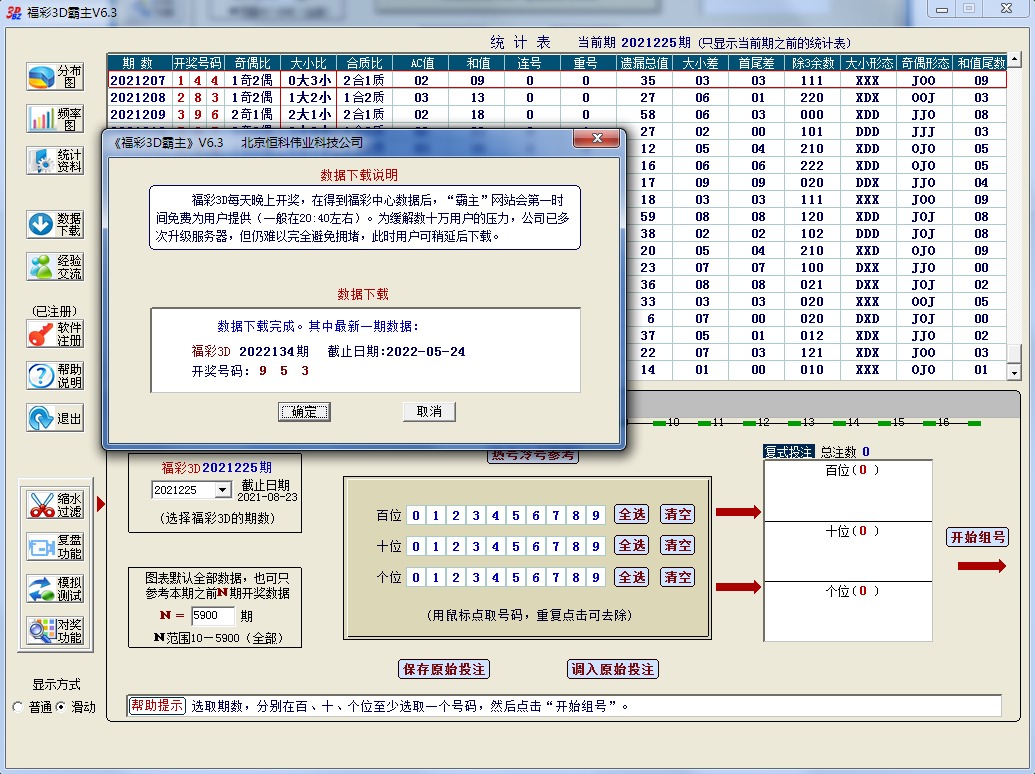Open the 对奖功能 prize check tool

55,631
